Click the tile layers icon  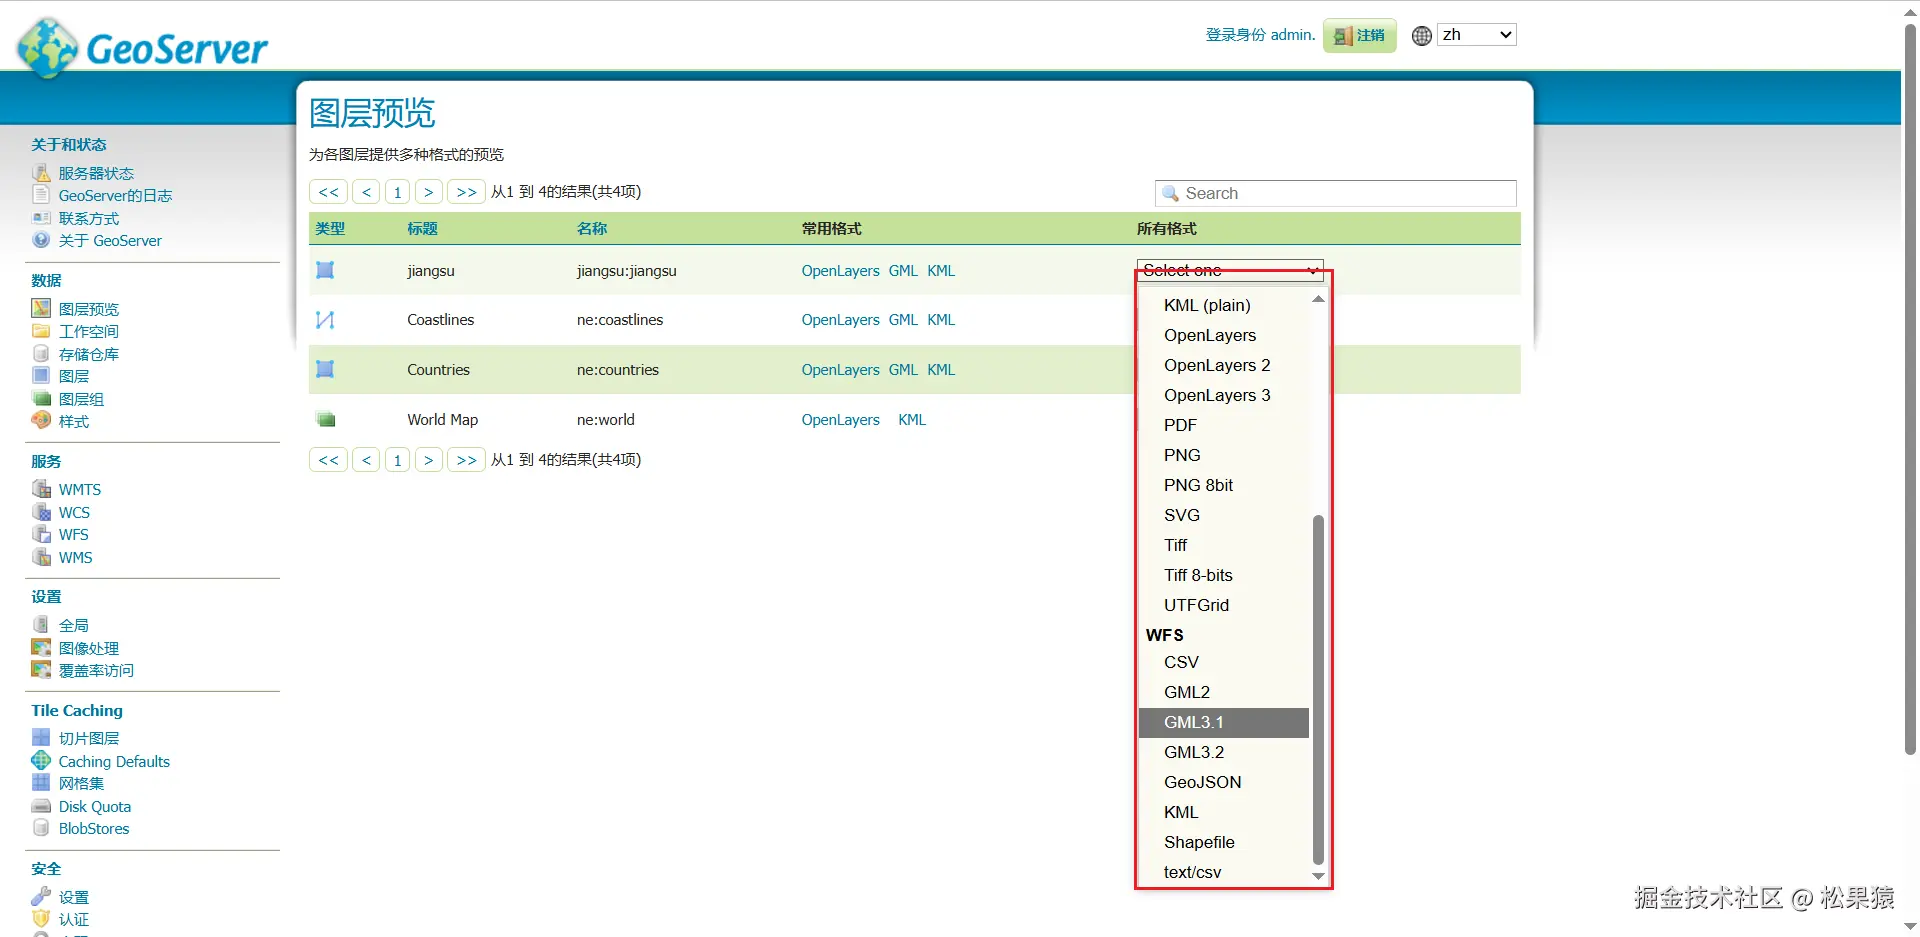(41, 738)
